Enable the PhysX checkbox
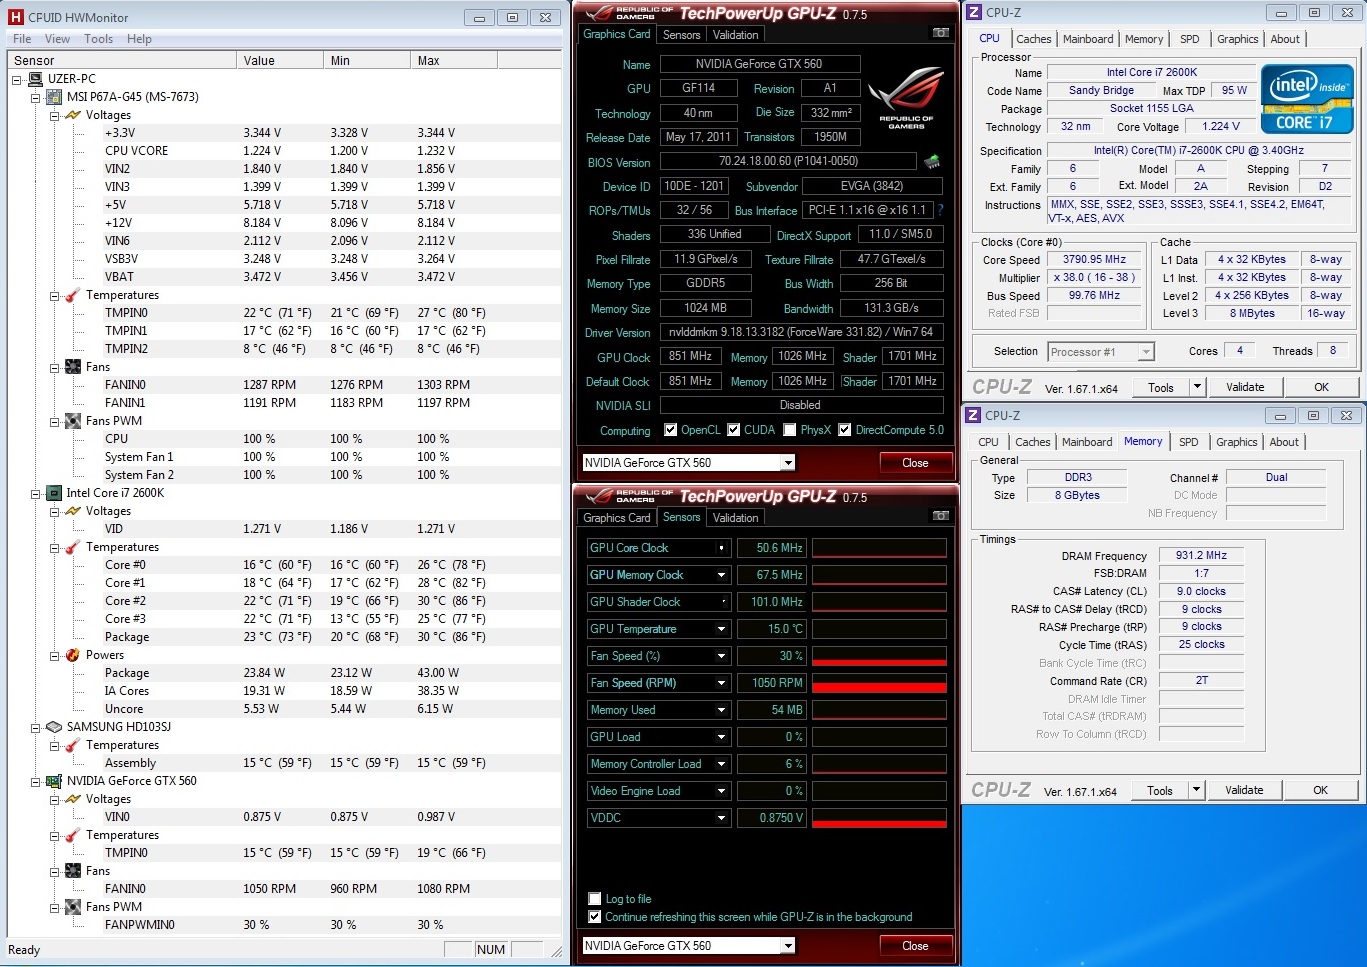Viewport: 1367px width, 967px height. click(x=790, y=430)
